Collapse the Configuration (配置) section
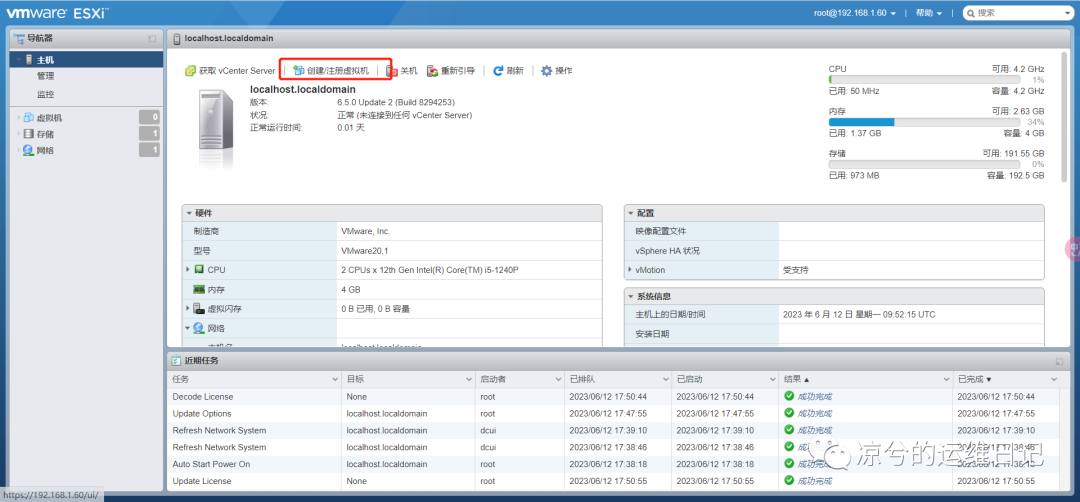The height and width of the screenshot is (502, 1080). point(630,213)
